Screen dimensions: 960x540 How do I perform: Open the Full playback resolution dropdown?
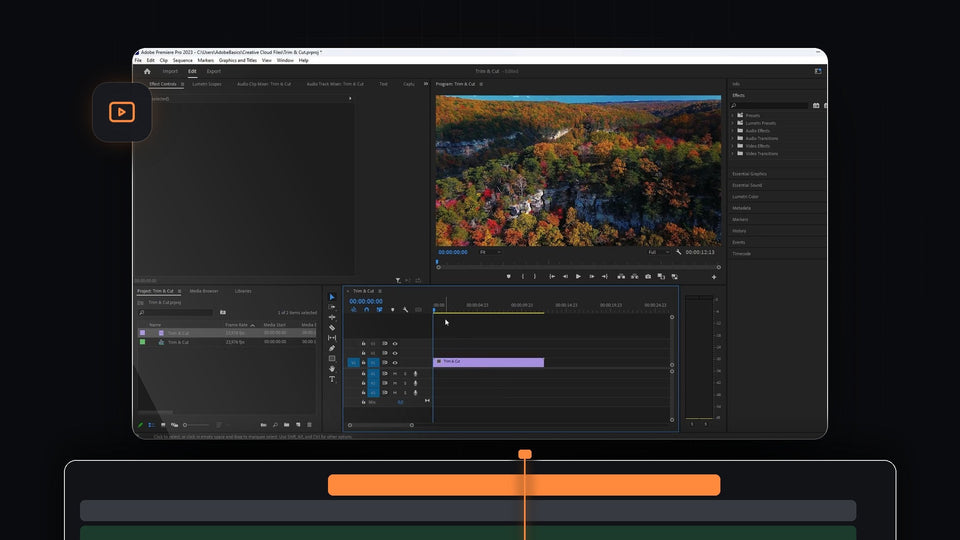pos(659,252)
